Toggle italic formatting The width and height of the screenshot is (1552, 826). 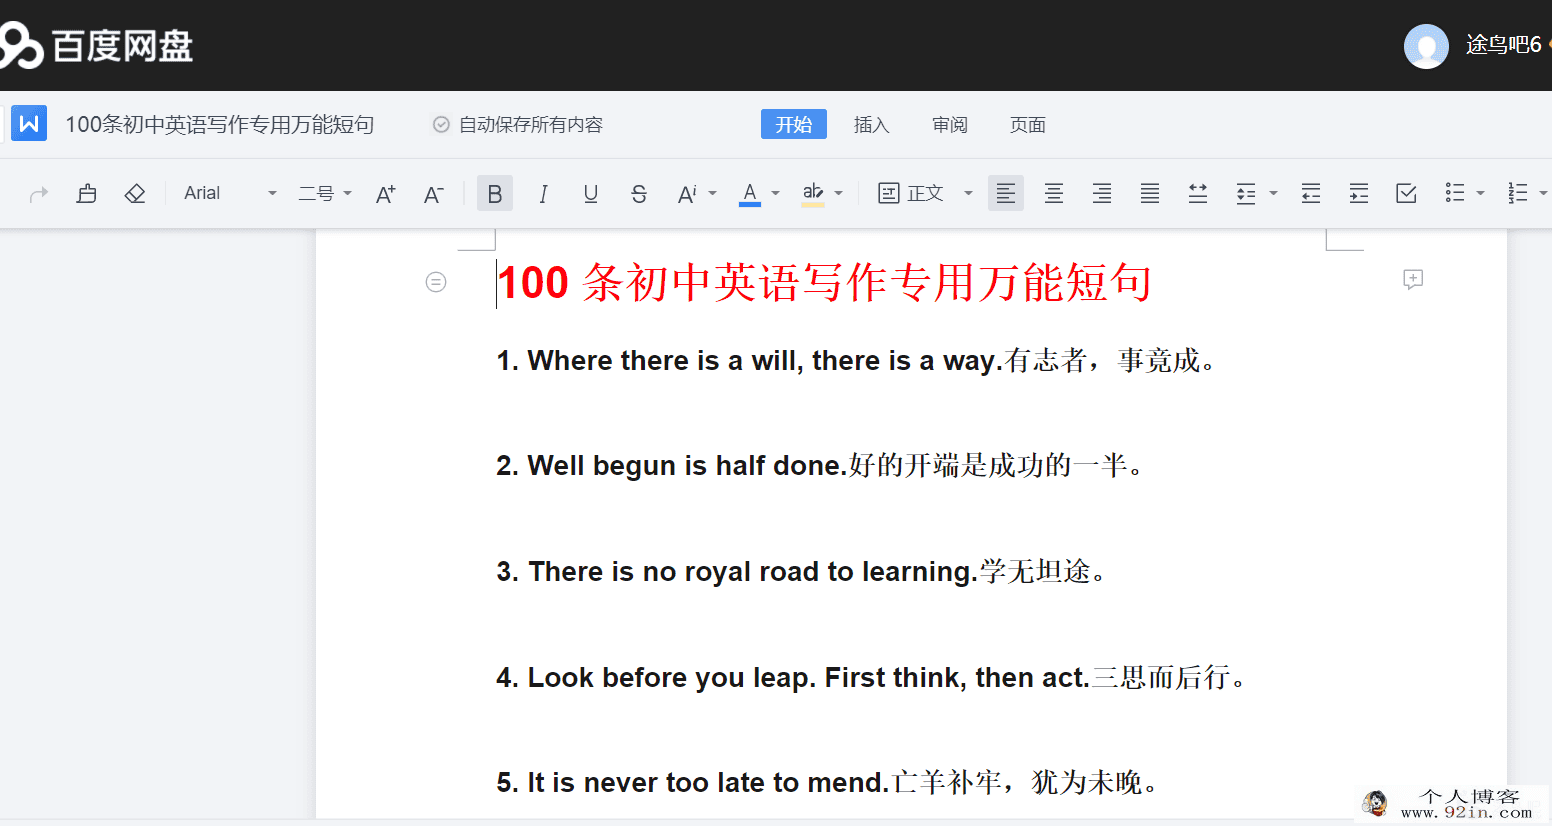point(543,194)
